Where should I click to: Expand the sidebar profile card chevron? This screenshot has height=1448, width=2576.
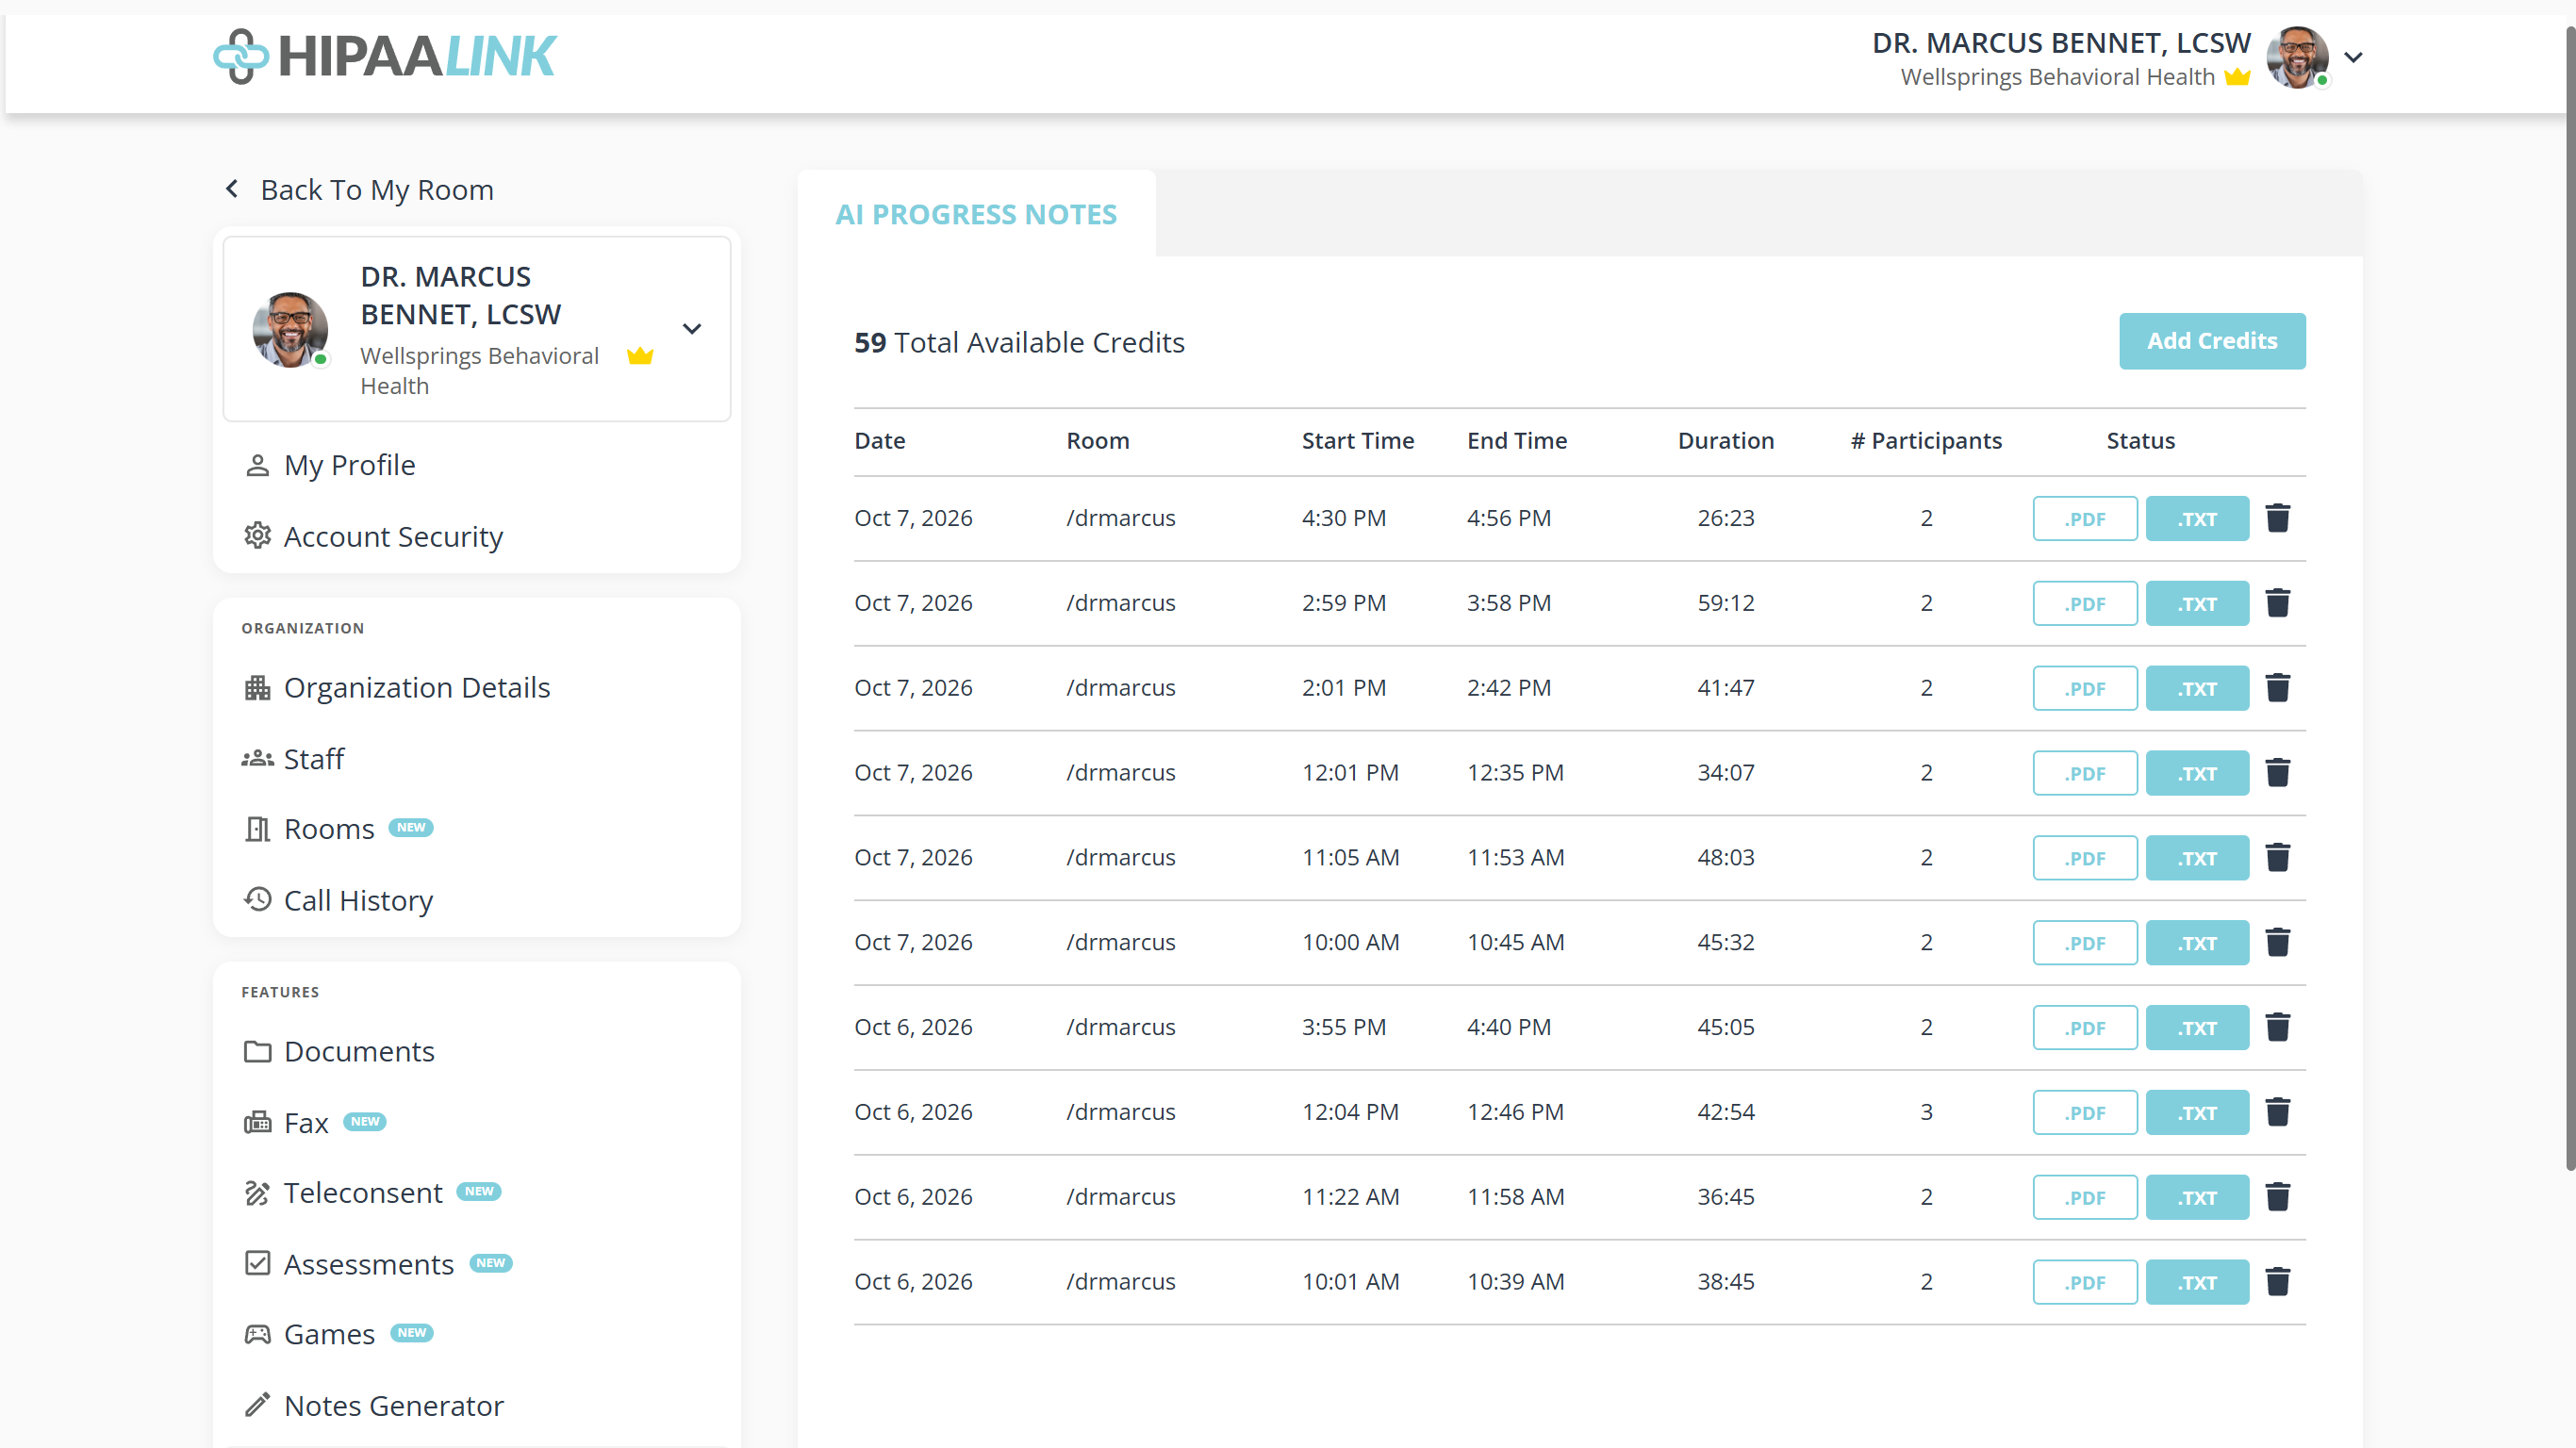(x=691, y=329)
